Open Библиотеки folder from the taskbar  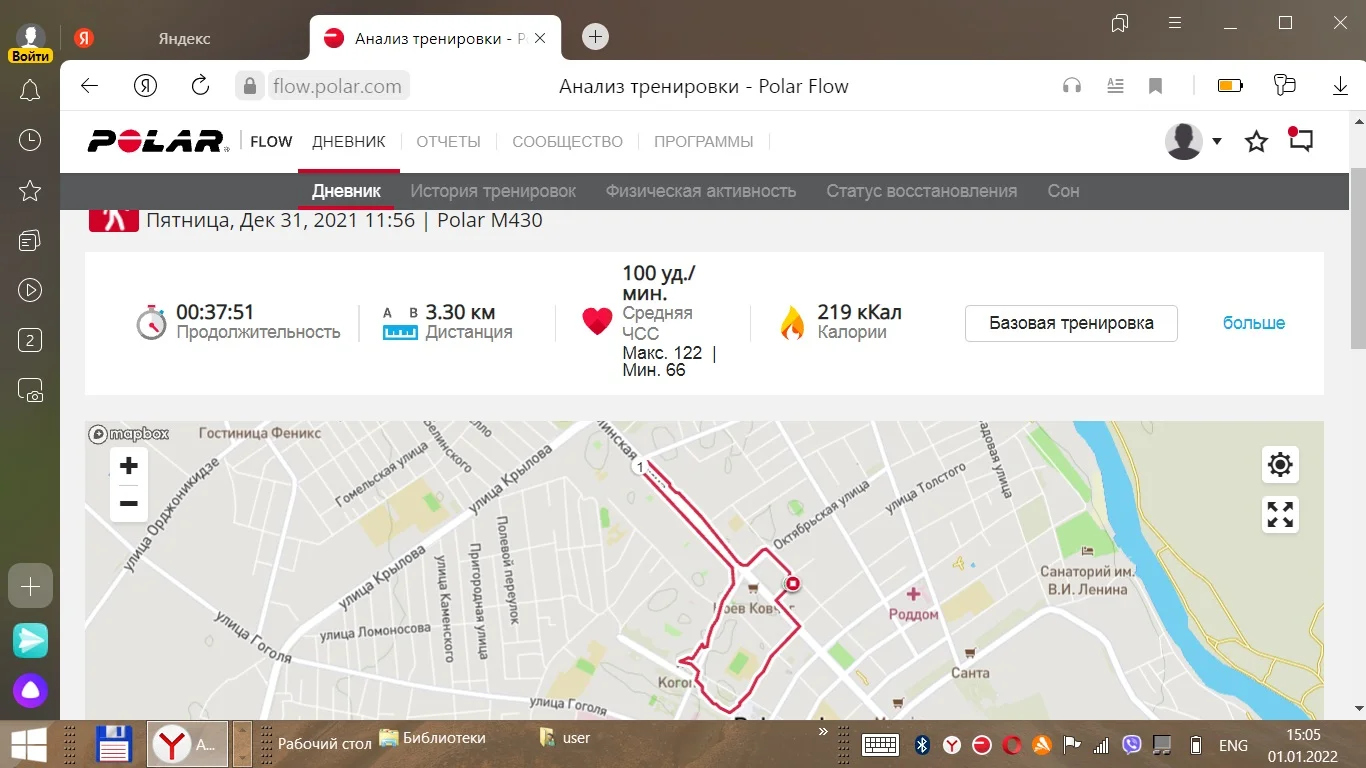(432, 738)
